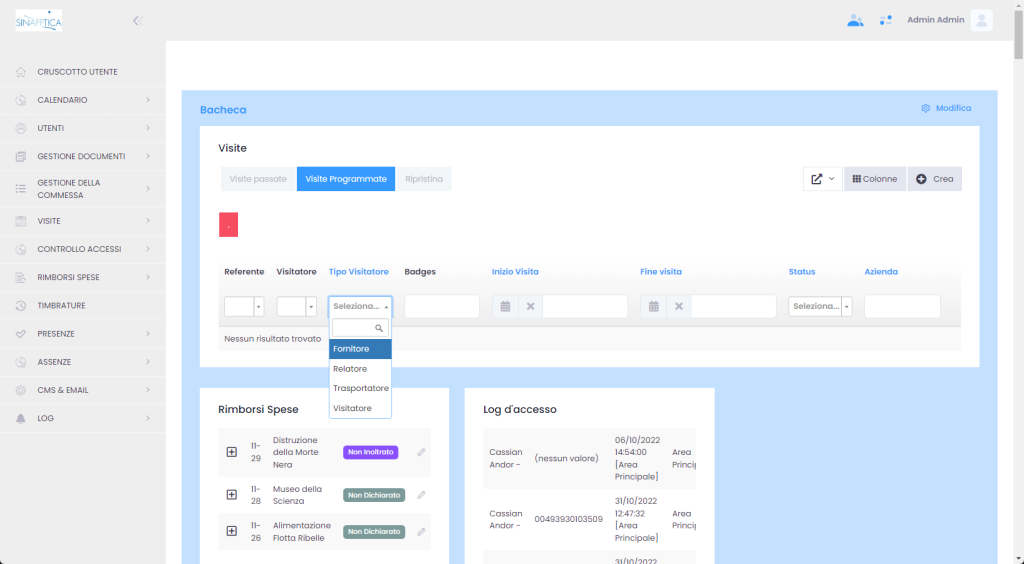Edit the Museo della Scienza reimbursement
Viewport: 1024px width, 564px height.
pos(421,495)
